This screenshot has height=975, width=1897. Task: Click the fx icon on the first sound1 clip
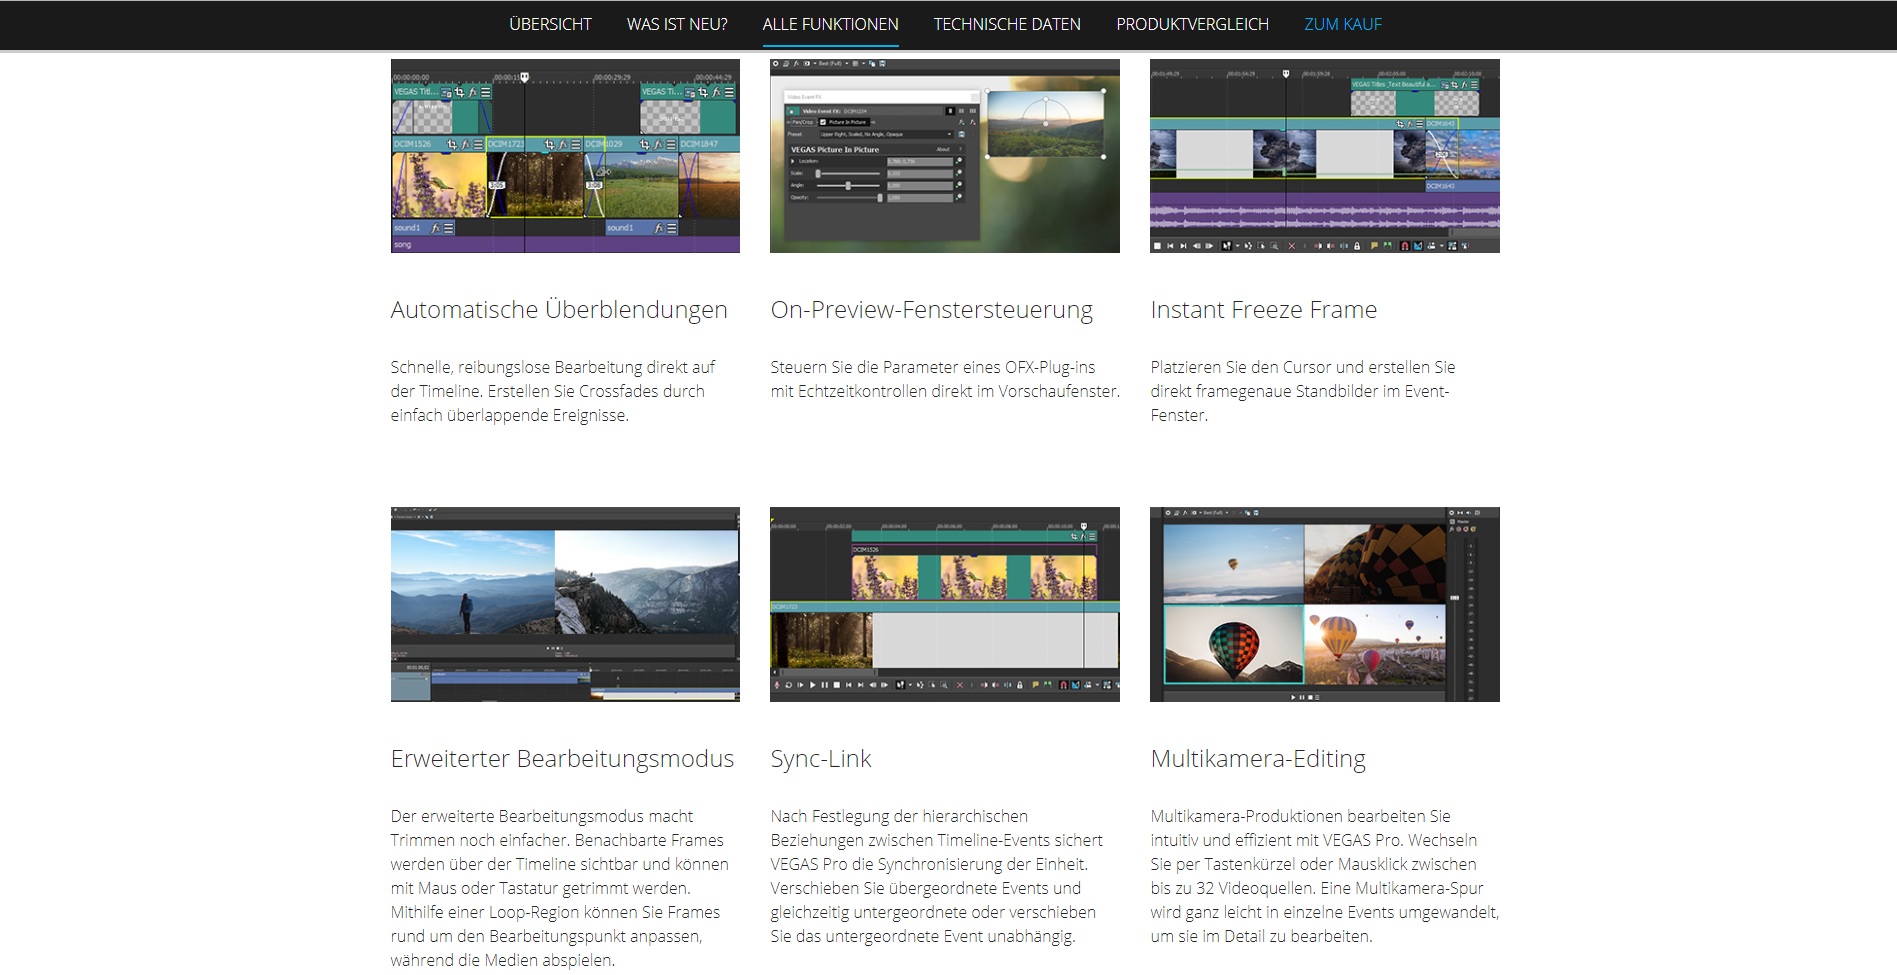(435, 229)
